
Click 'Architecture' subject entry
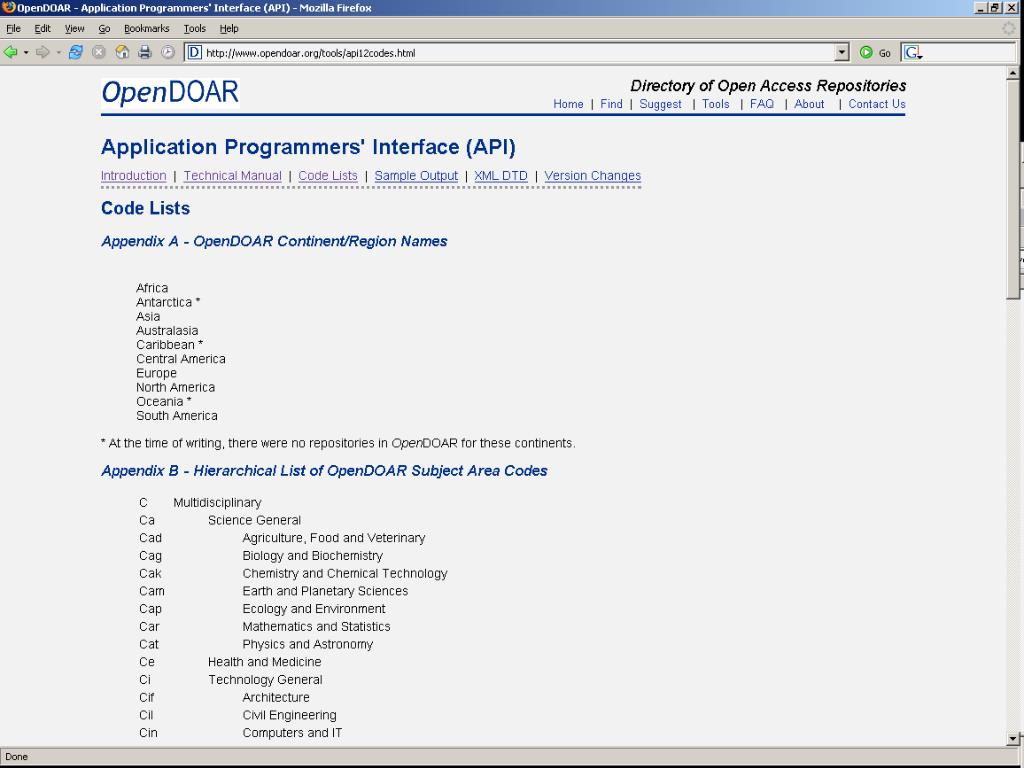276,697
